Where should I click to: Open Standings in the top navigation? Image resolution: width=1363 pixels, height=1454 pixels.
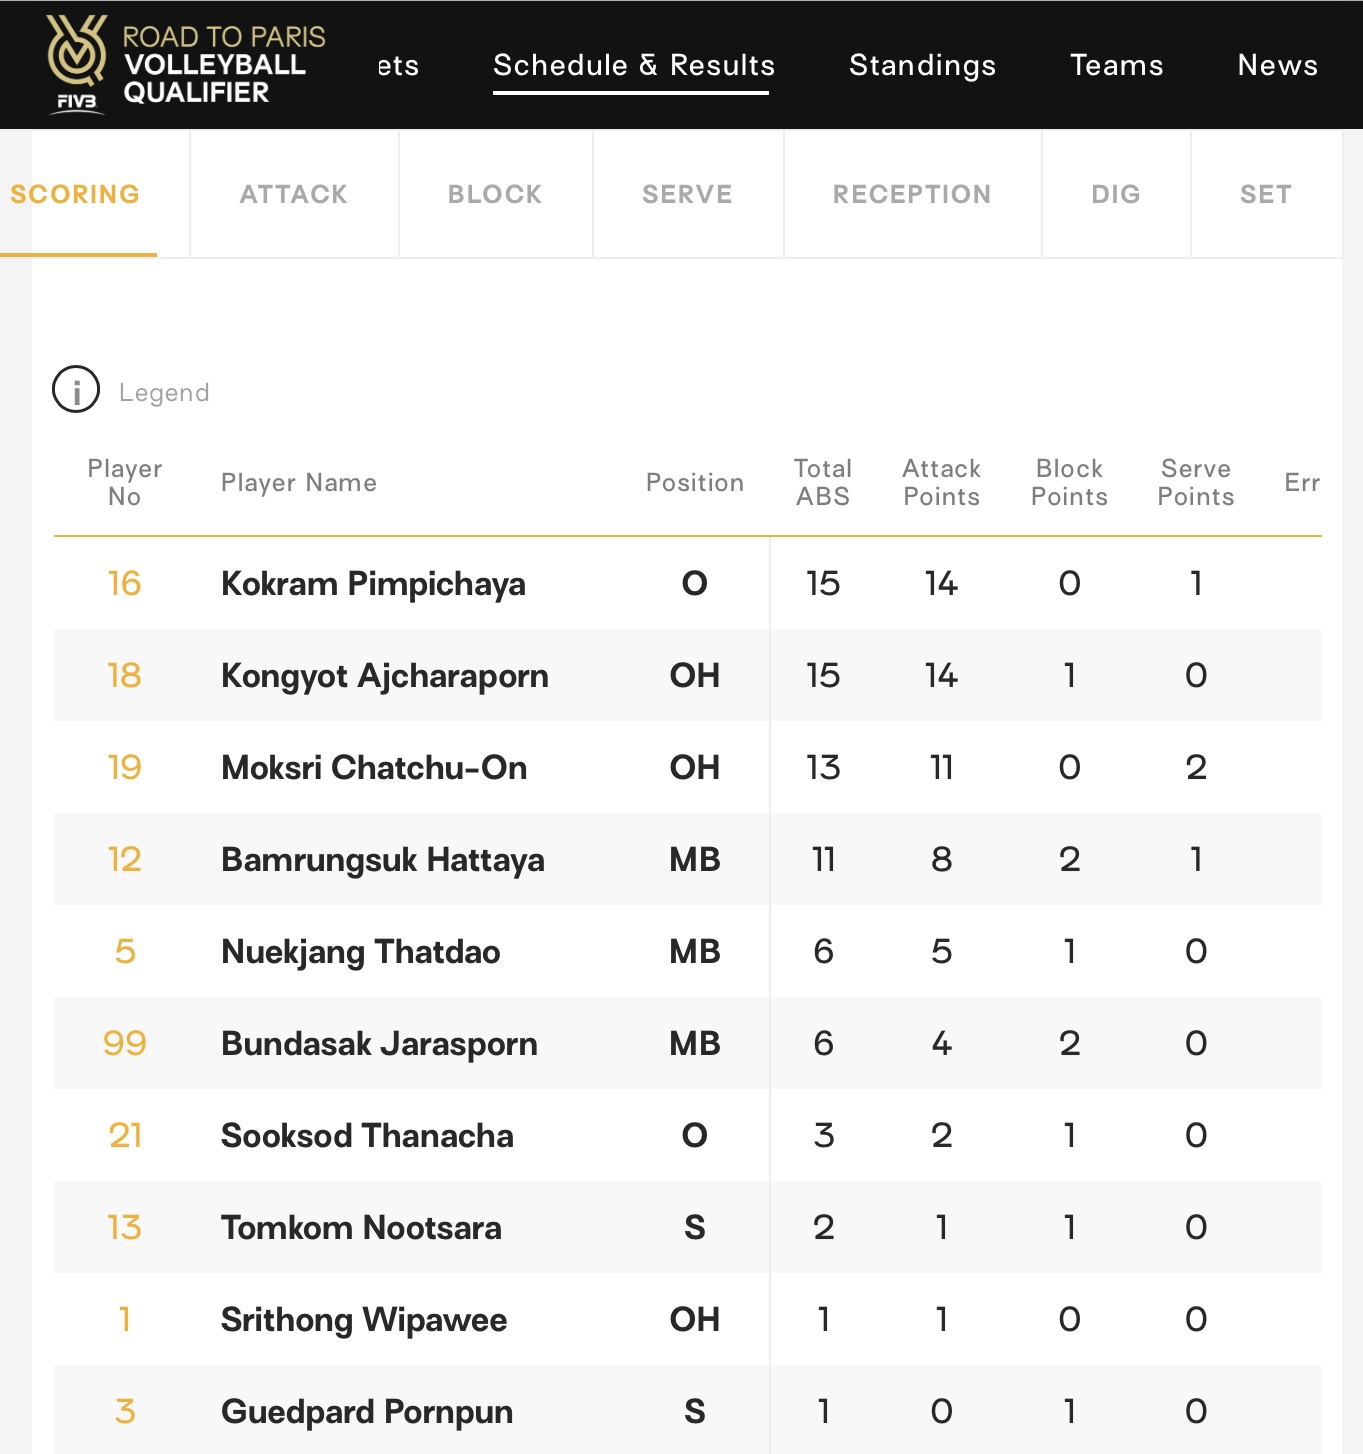[x=922, y=65]
